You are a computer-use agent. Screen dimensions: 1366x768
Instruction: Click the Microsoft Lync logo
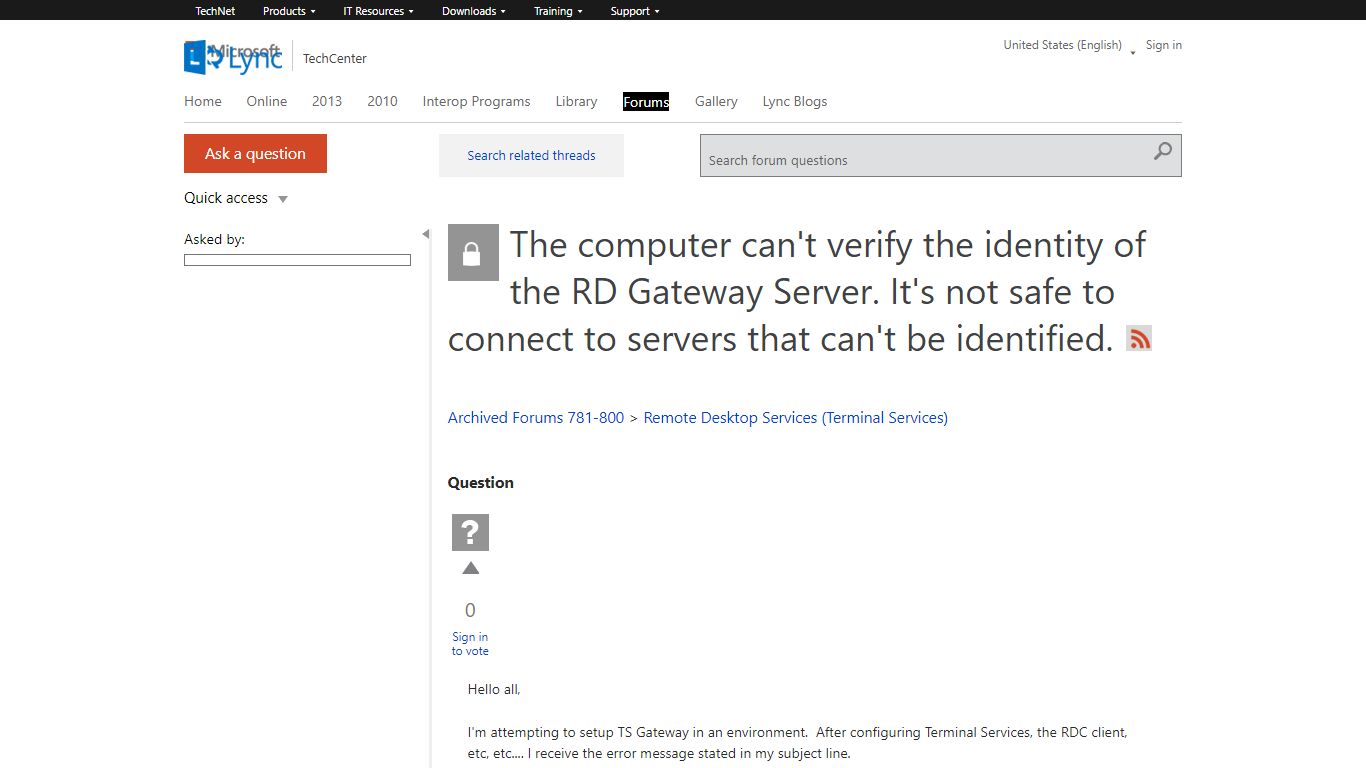tap(233, 57)
